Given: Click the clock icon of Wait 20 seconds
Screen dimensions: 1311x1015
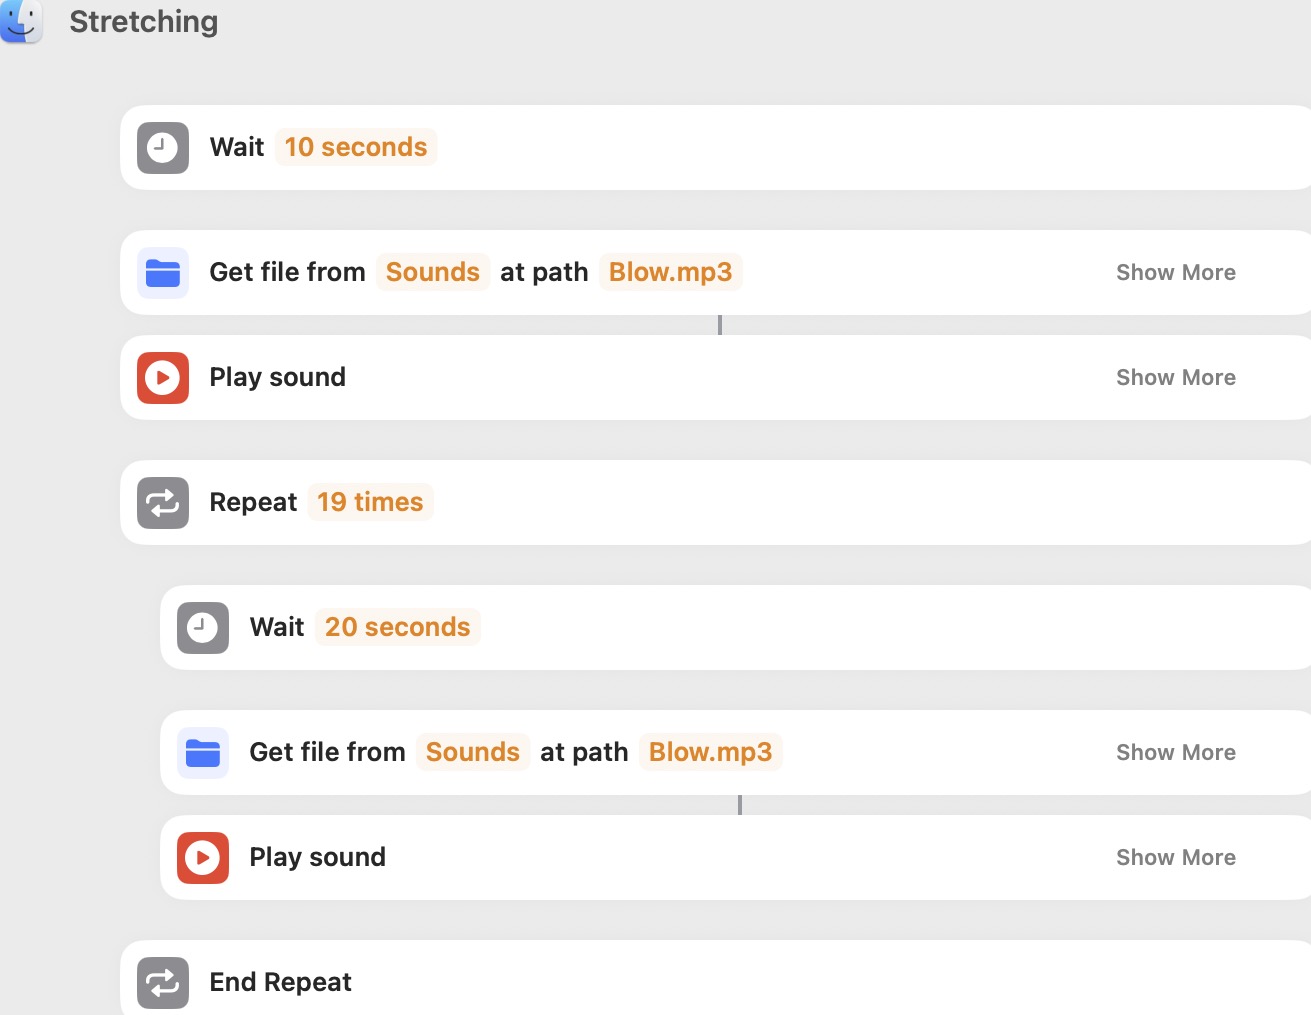Looking at the screenshot, I should 203,628.
